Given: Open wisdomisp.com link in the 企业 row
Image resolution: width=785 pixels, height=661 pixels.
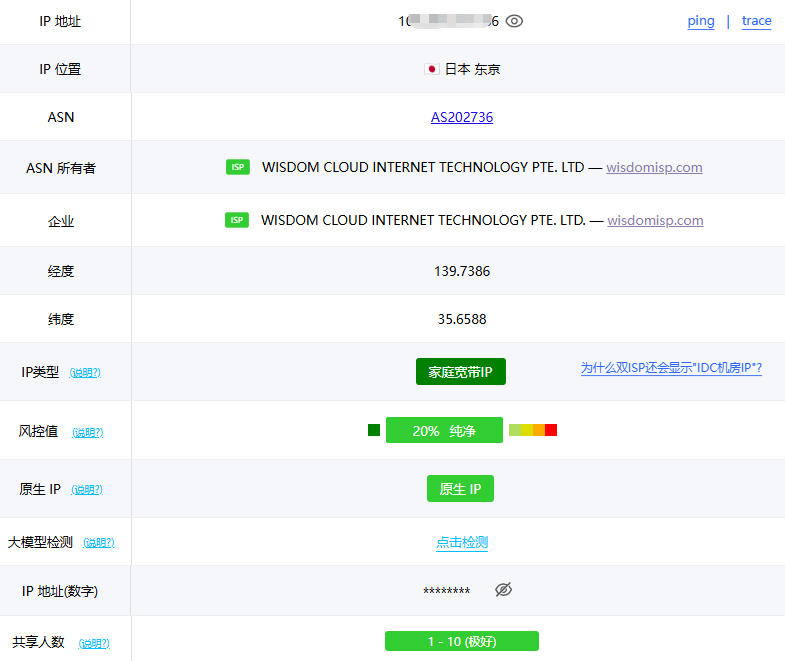Looking at the screenshot, I should click(x=655, y=220).
